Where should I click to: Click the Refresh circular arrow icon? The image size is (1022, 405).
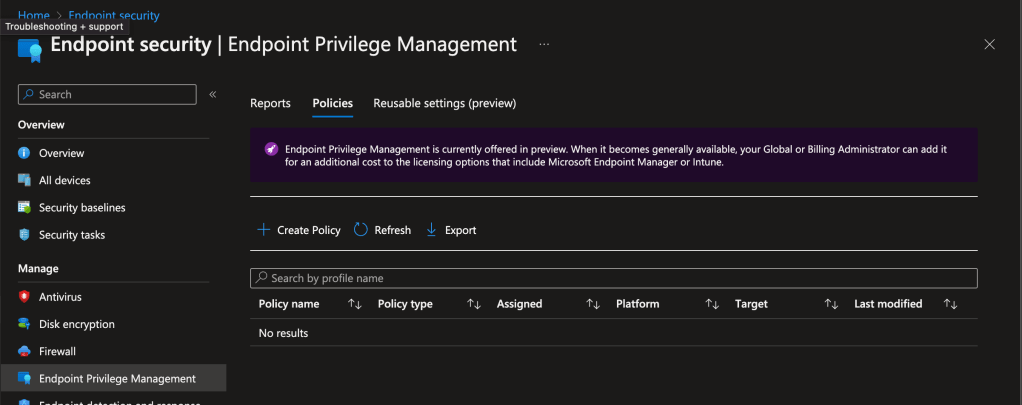point(361,230)
